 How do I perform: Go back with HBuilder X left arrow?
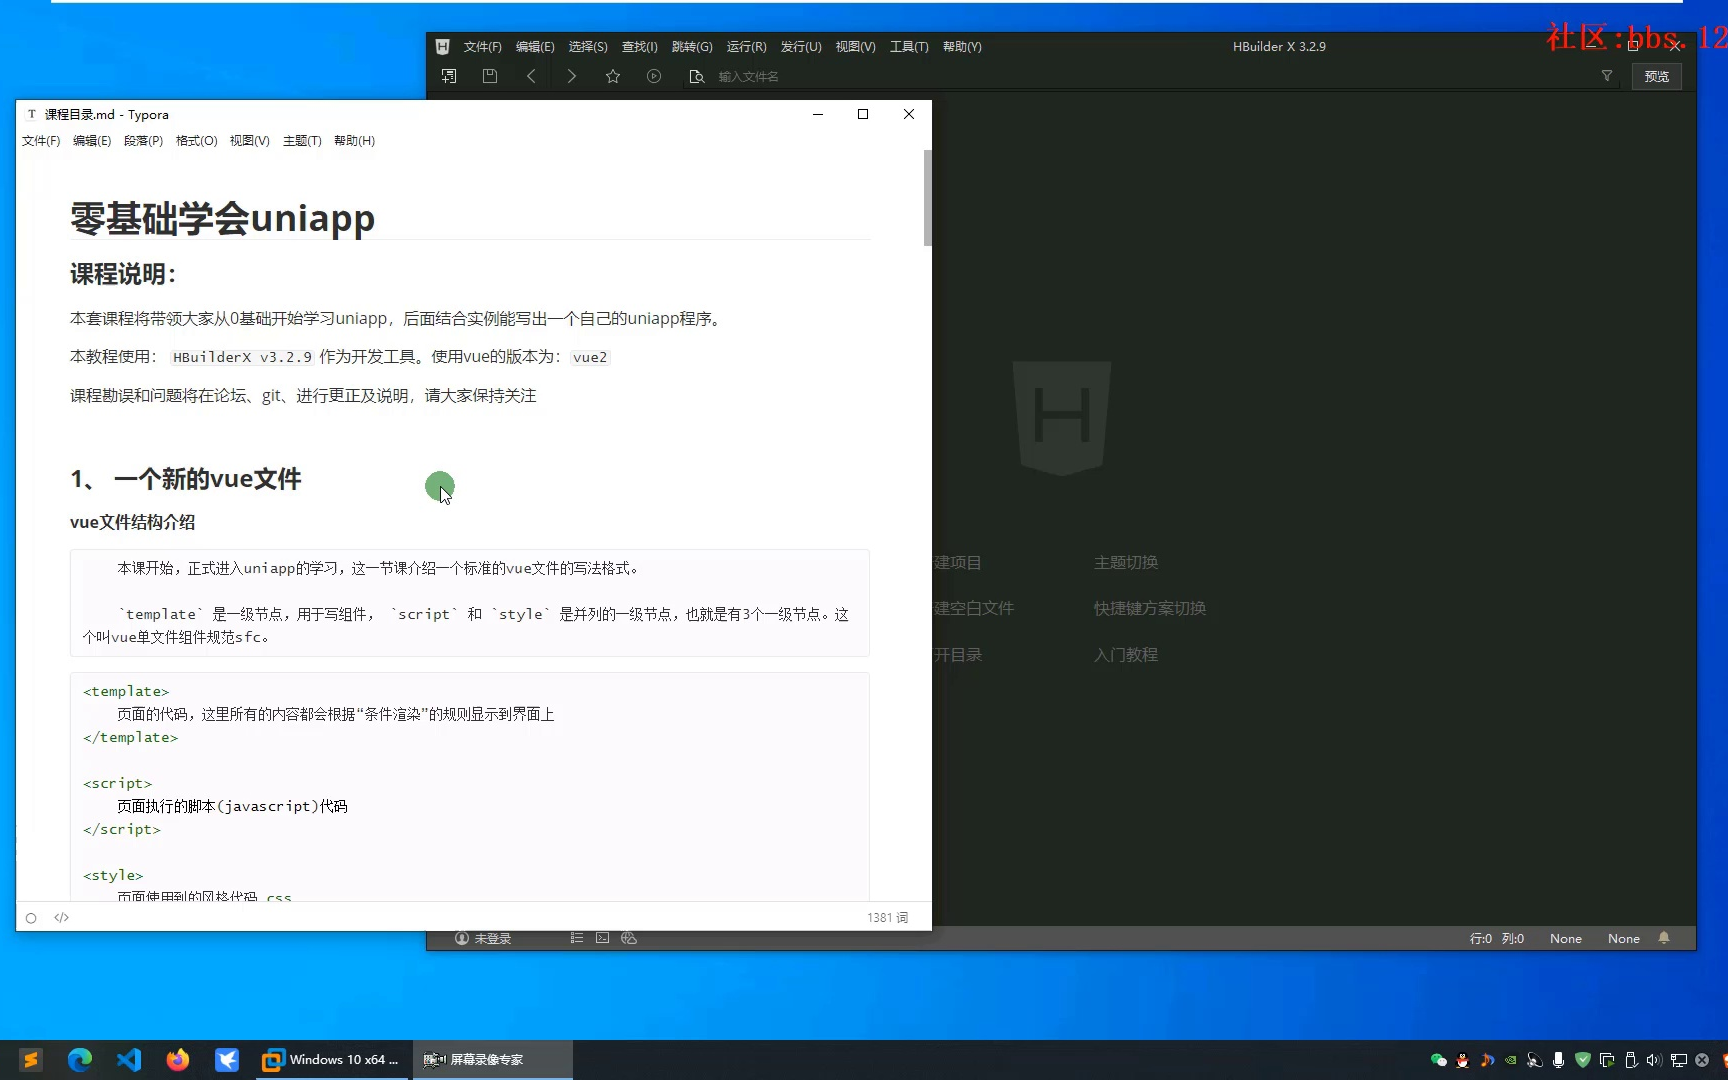(531, 76)
